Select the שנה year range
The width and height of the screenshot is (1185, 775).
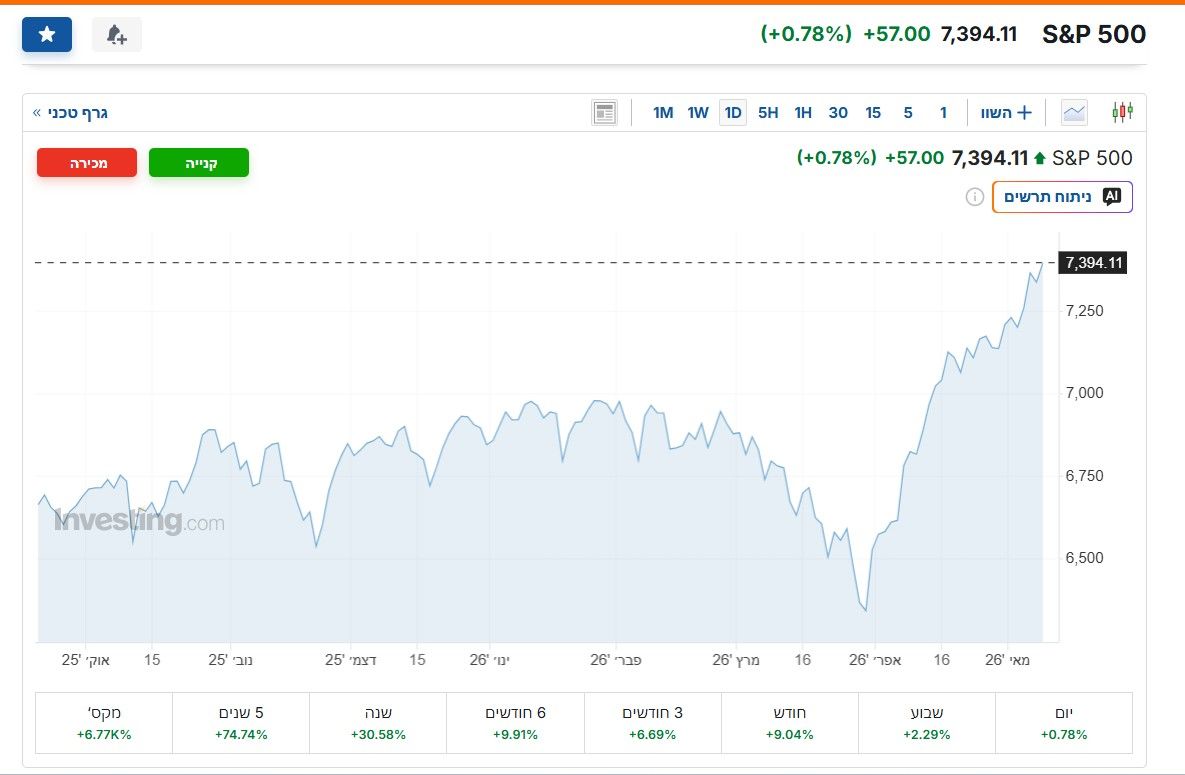pos(378,723)
